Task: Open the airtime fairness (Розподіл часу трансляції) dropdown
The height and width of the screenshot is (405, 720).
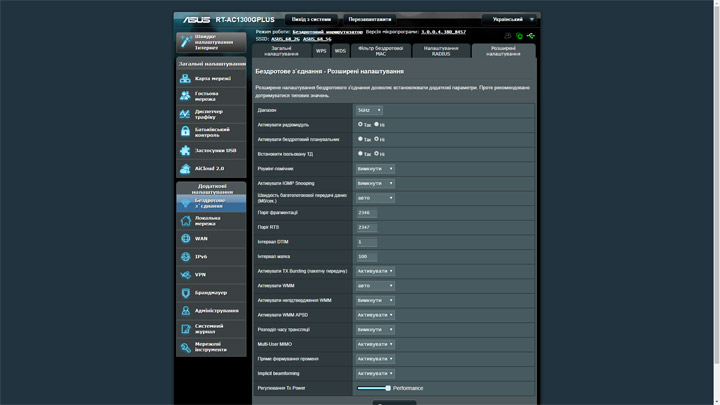Action: pyautogui.click(x=375, y=329)
